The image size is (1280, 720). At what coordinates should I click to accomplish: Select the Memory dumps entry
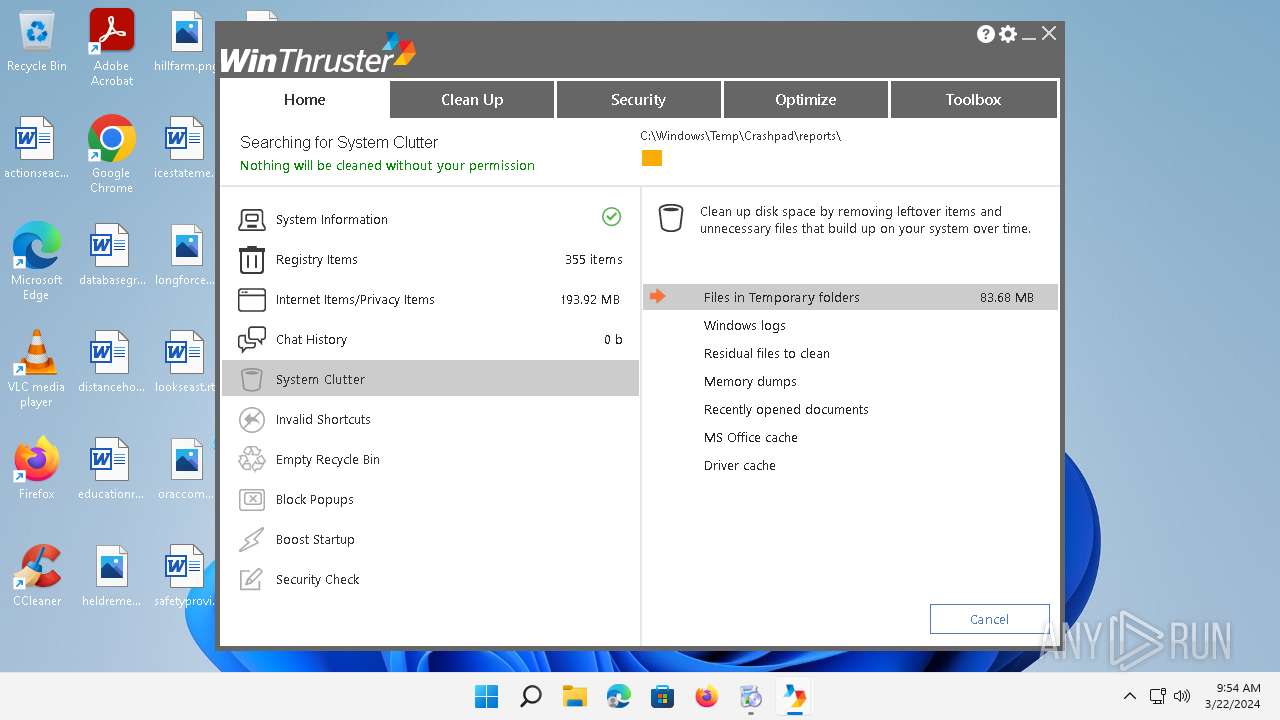[x=750, y=381]
